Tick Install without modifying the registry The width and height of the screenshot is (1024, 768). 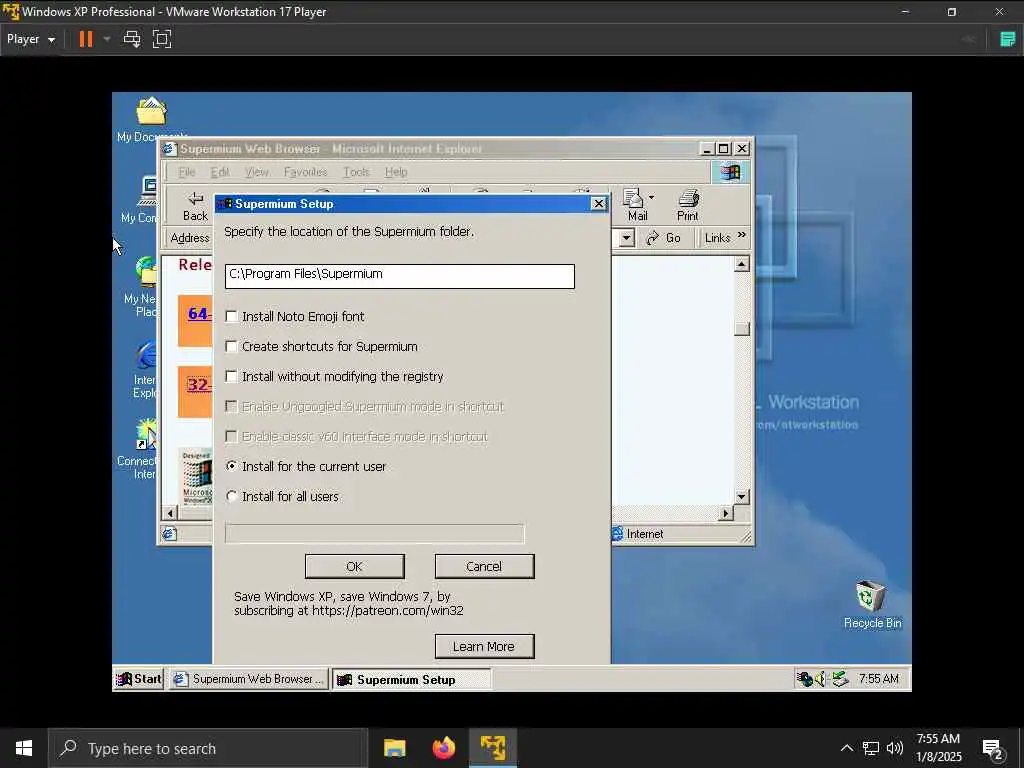point(231,377)
